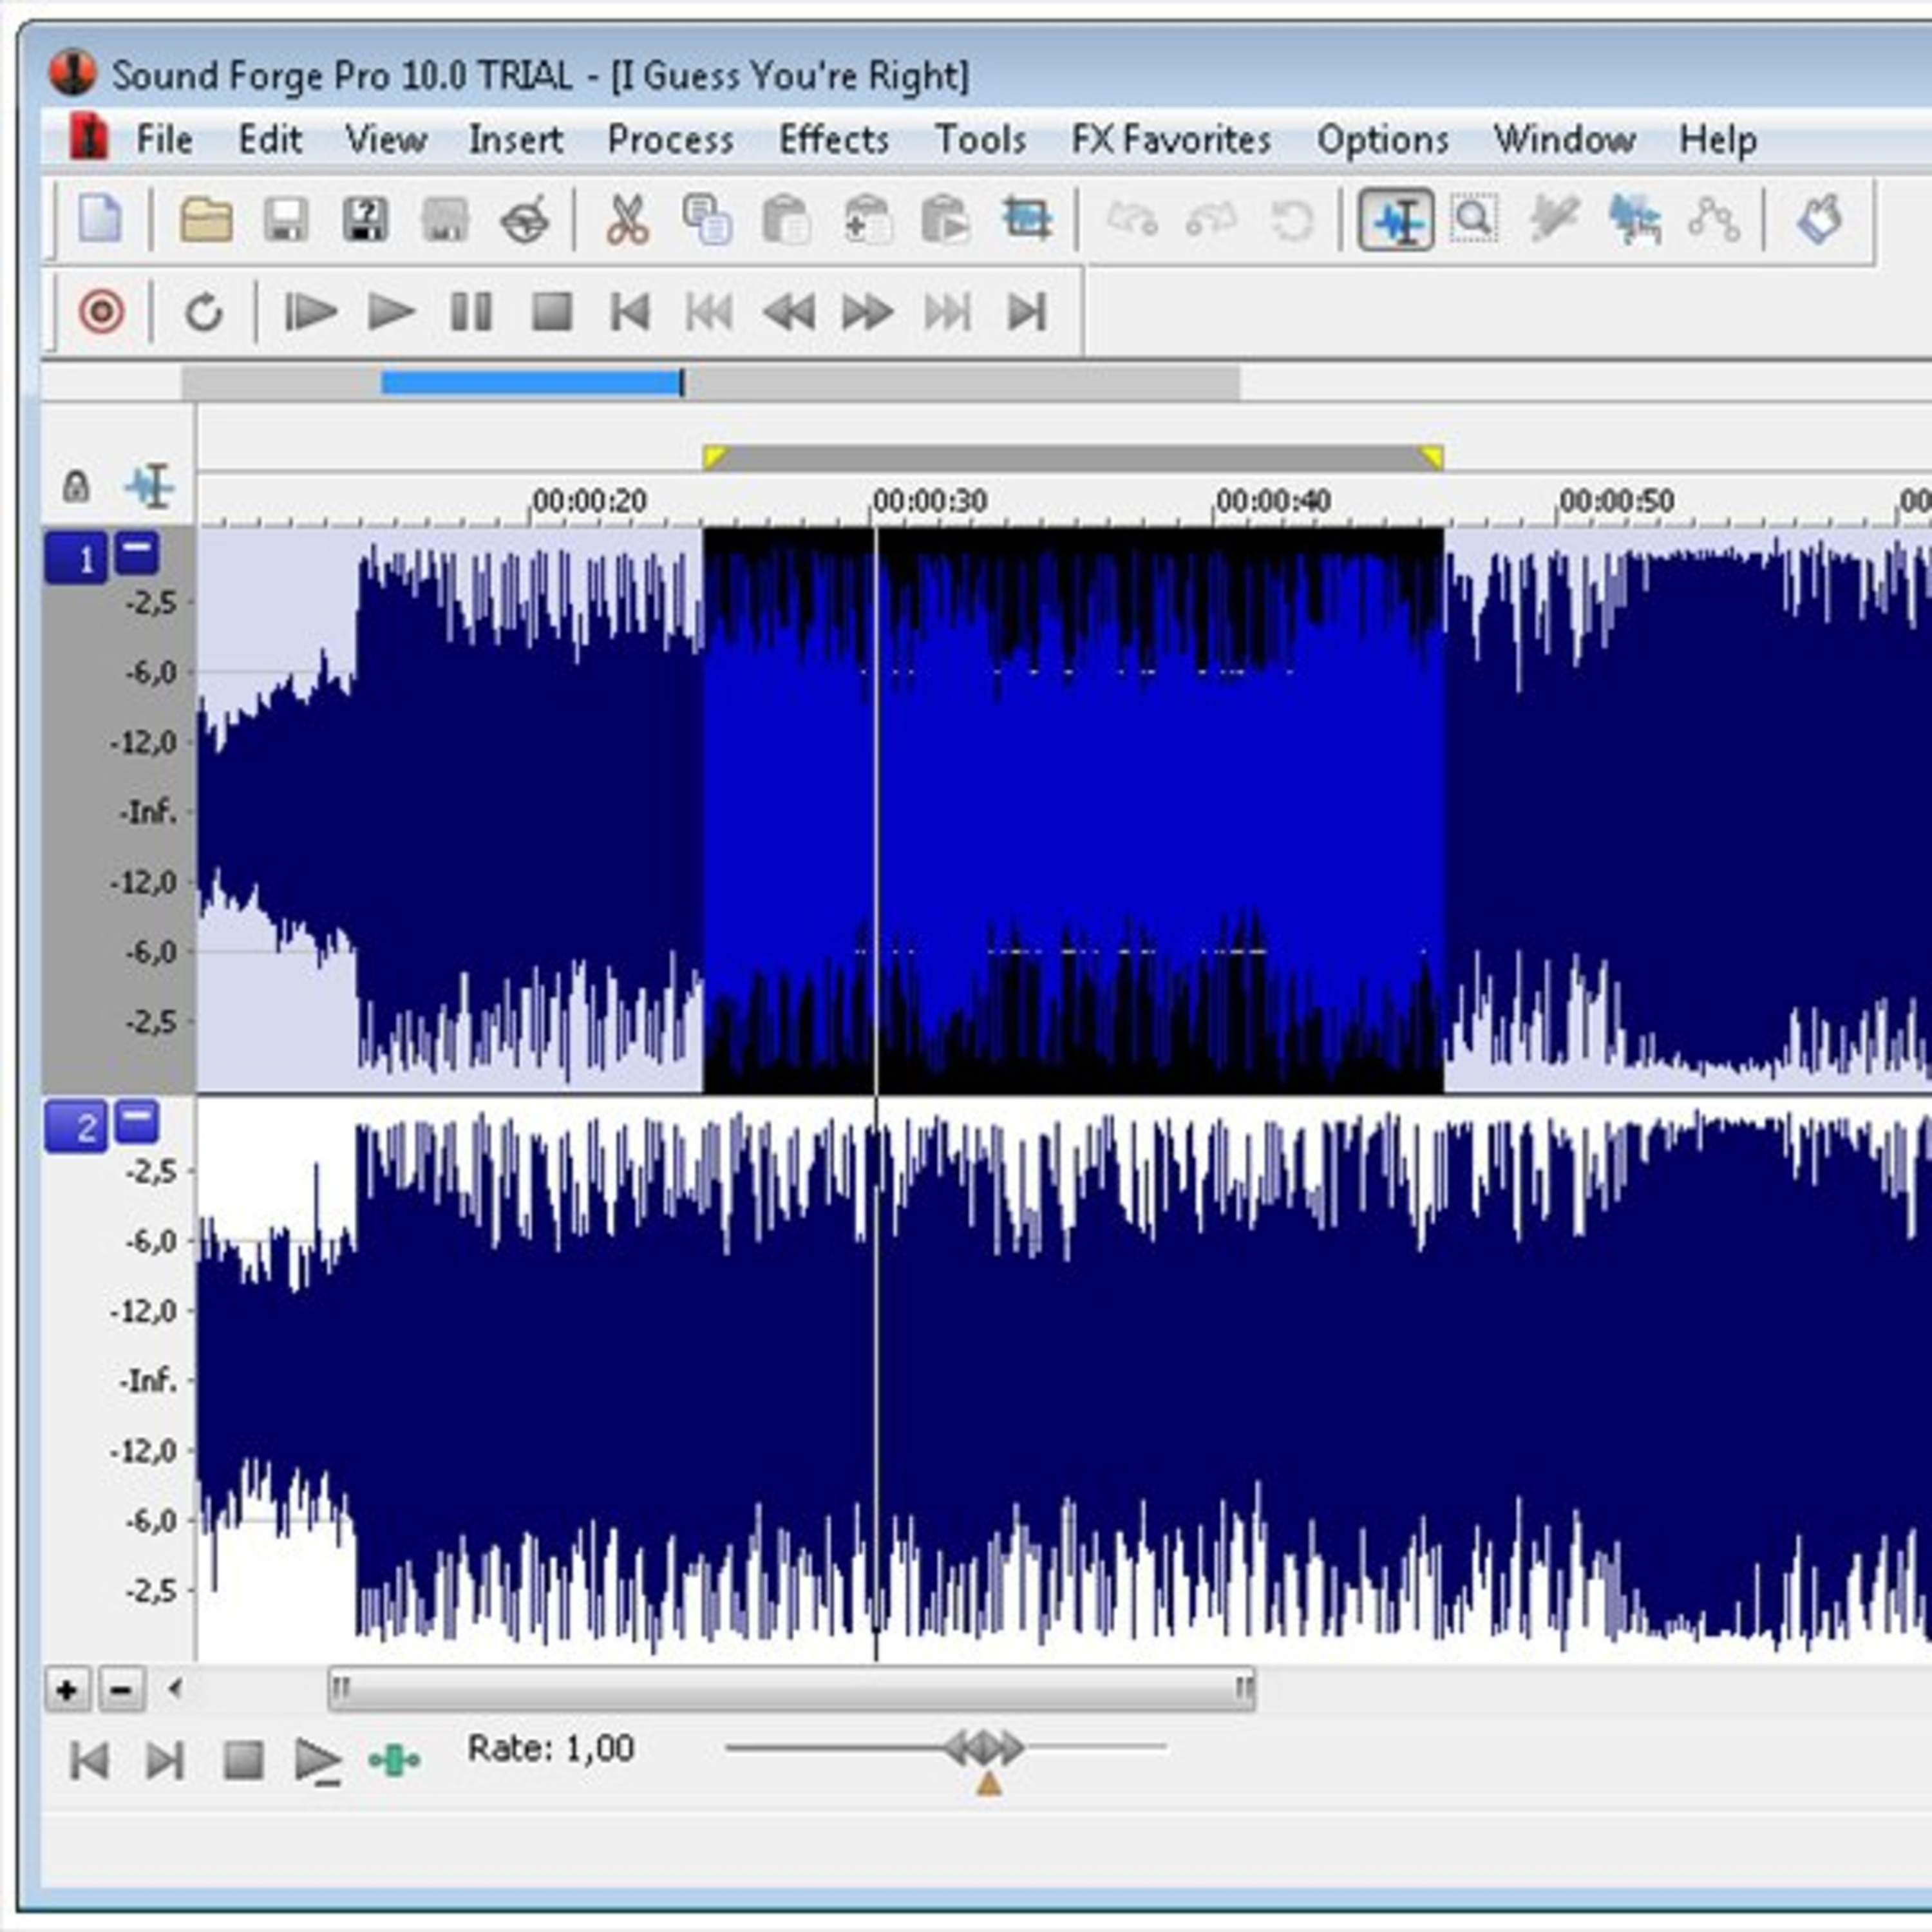Screen dimensions: 1932x1932
Task: Paste with the clipboard icon
Action: point(786,219)
